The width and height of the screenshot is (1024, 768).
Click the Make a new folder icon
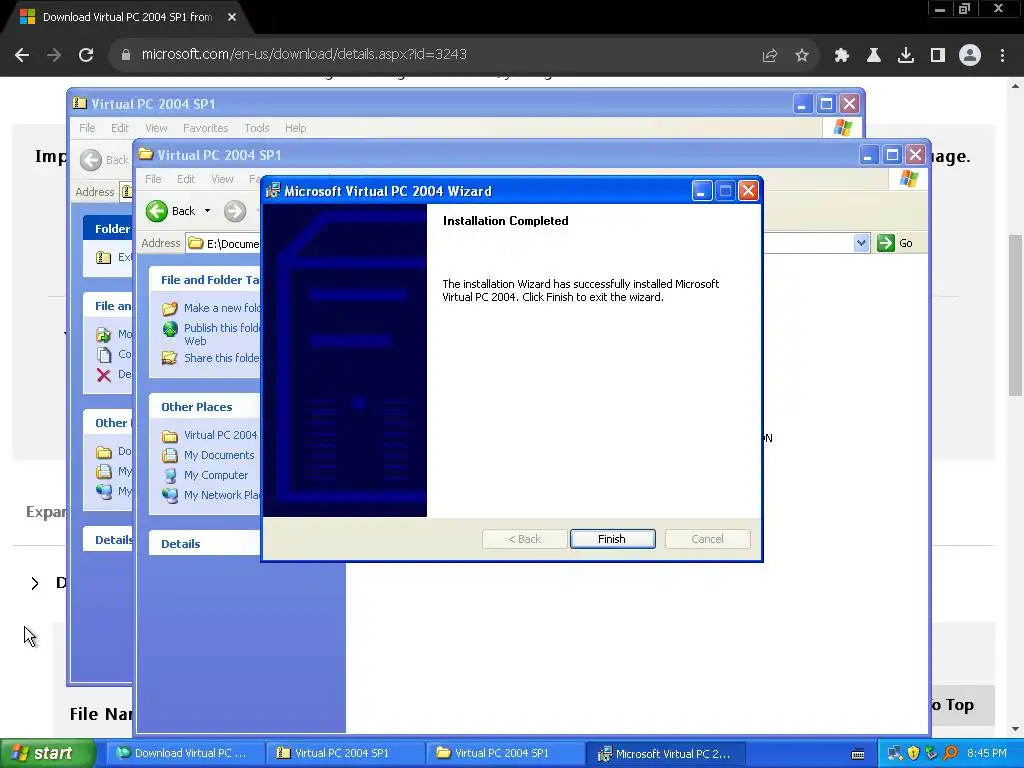pos(170,308)
